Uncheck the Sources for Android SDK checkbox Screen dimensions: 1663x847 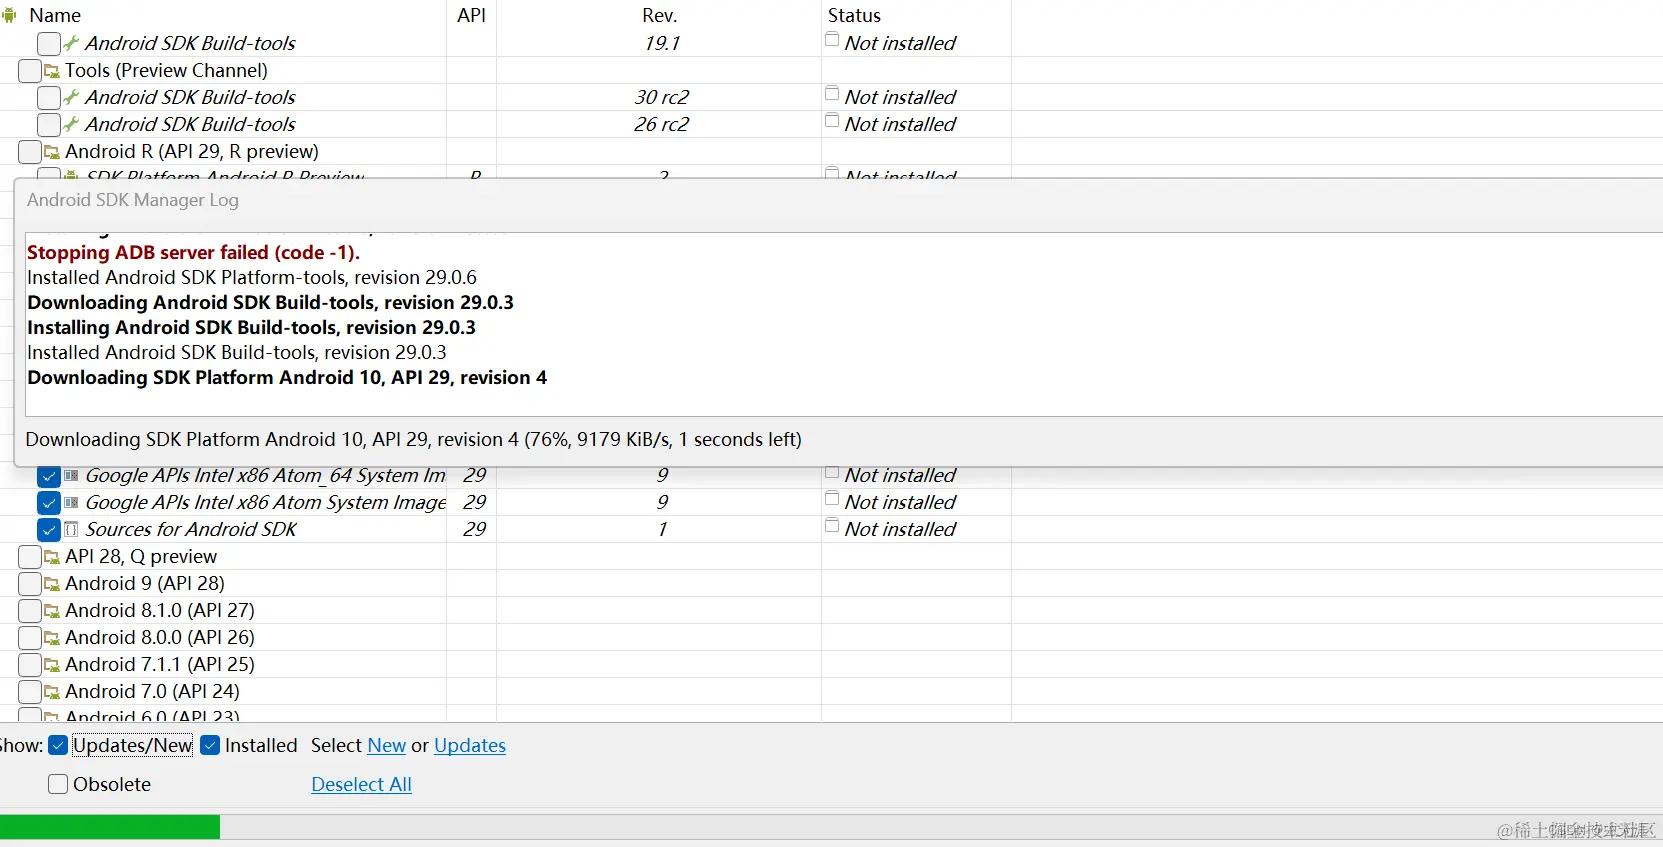[48, 529]
